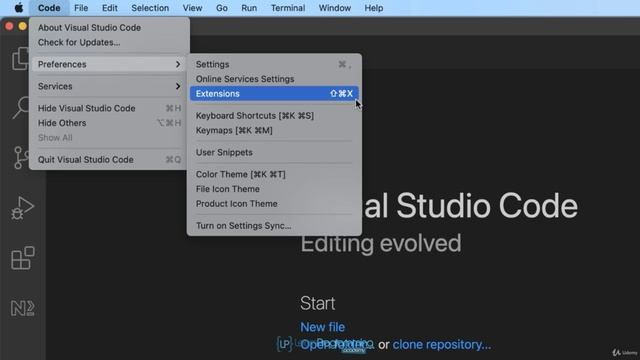Choose Quit Visual Studio Code

pyautogui.click(x=109, y=160)
